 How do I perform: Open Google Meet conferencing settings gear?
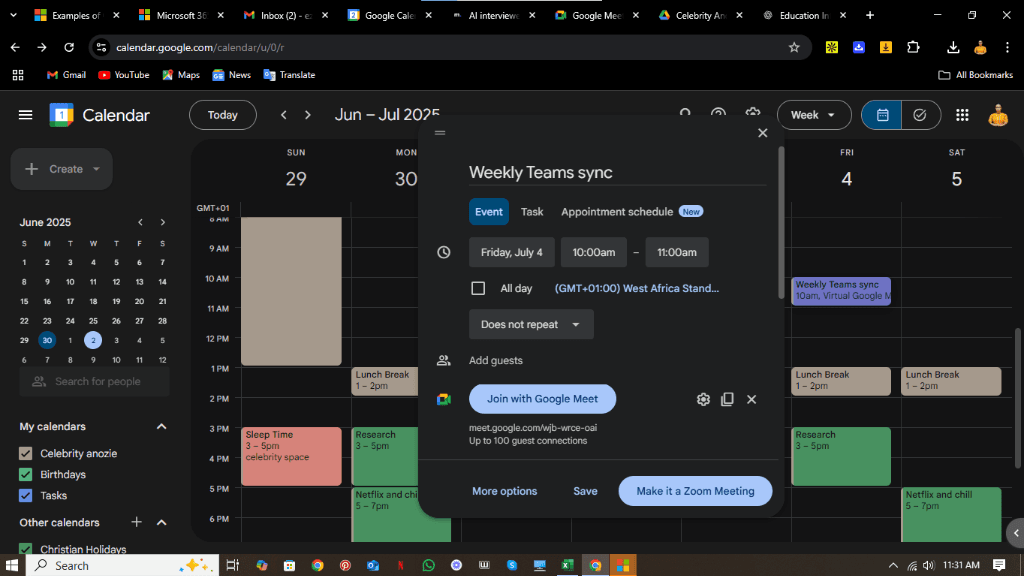[x=703, y=399]
